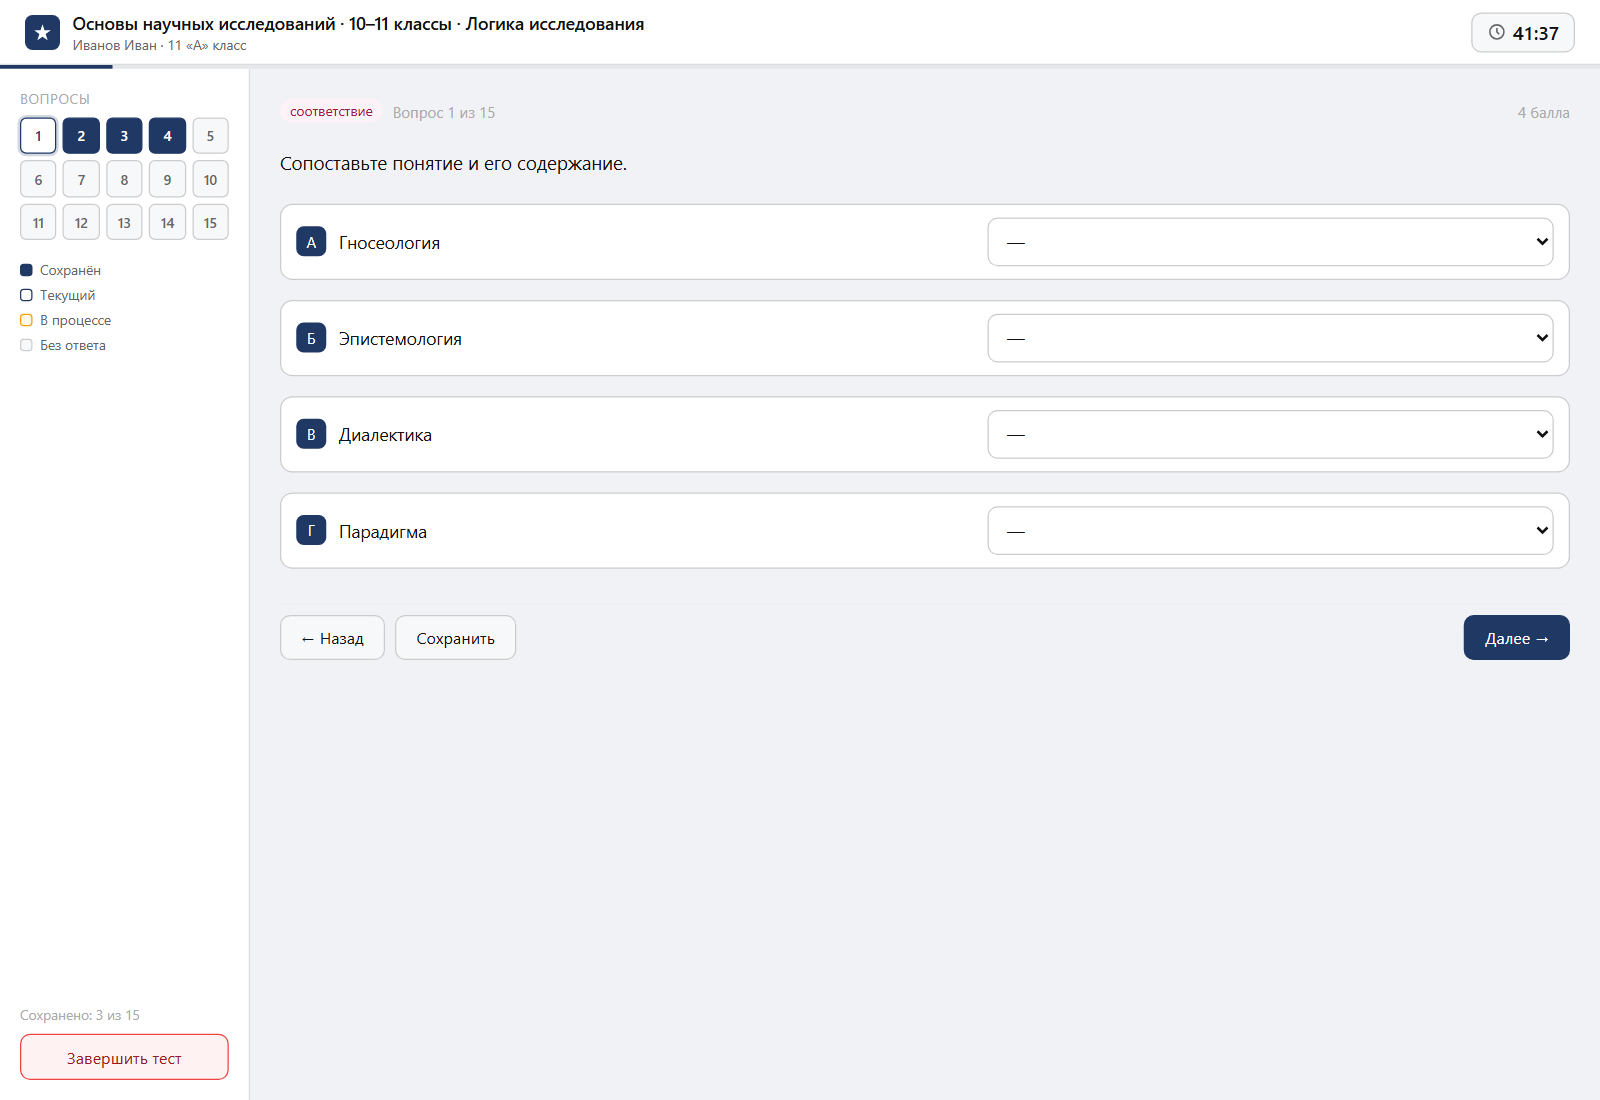Go to question 5
The width and height of the screenshot is (1600, 1100).
coord(210,136)
